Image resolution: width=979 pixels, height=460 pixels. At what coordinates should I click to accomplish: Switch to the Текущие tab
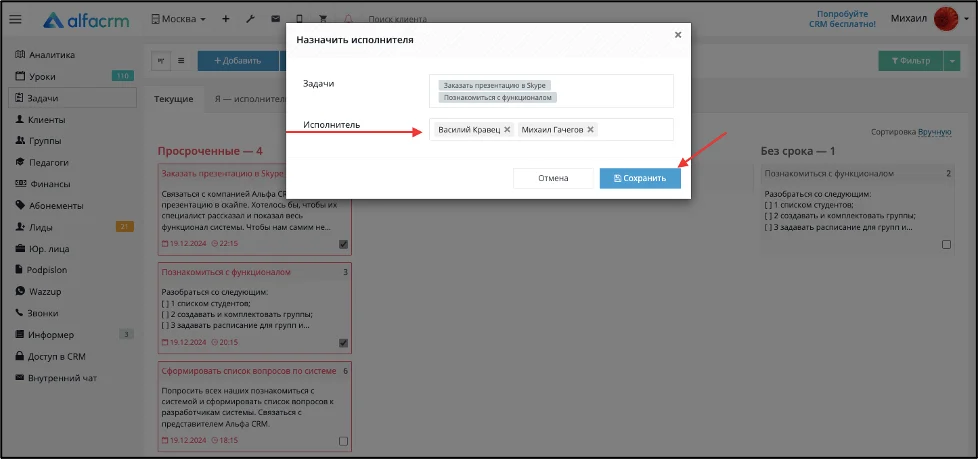[x=174, y=99]
